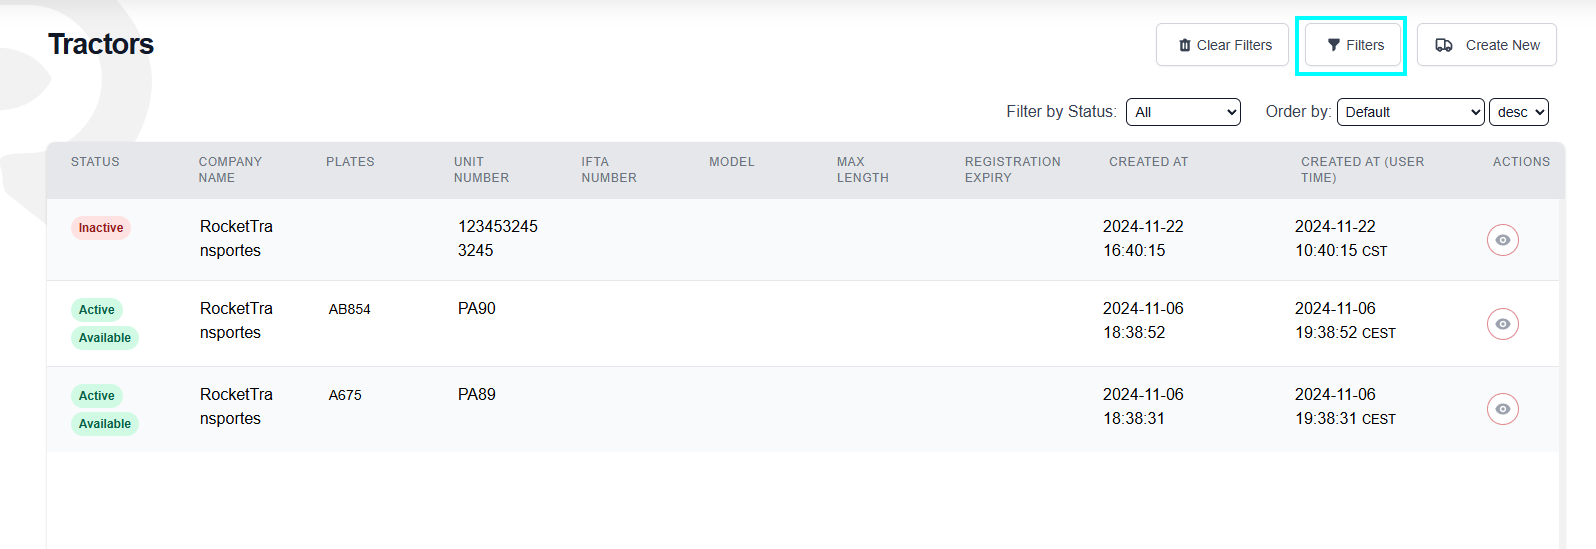This screenshot has height=549, width=1596.
Task: Click the Clear Filters button
Action: pos(1222,45)
